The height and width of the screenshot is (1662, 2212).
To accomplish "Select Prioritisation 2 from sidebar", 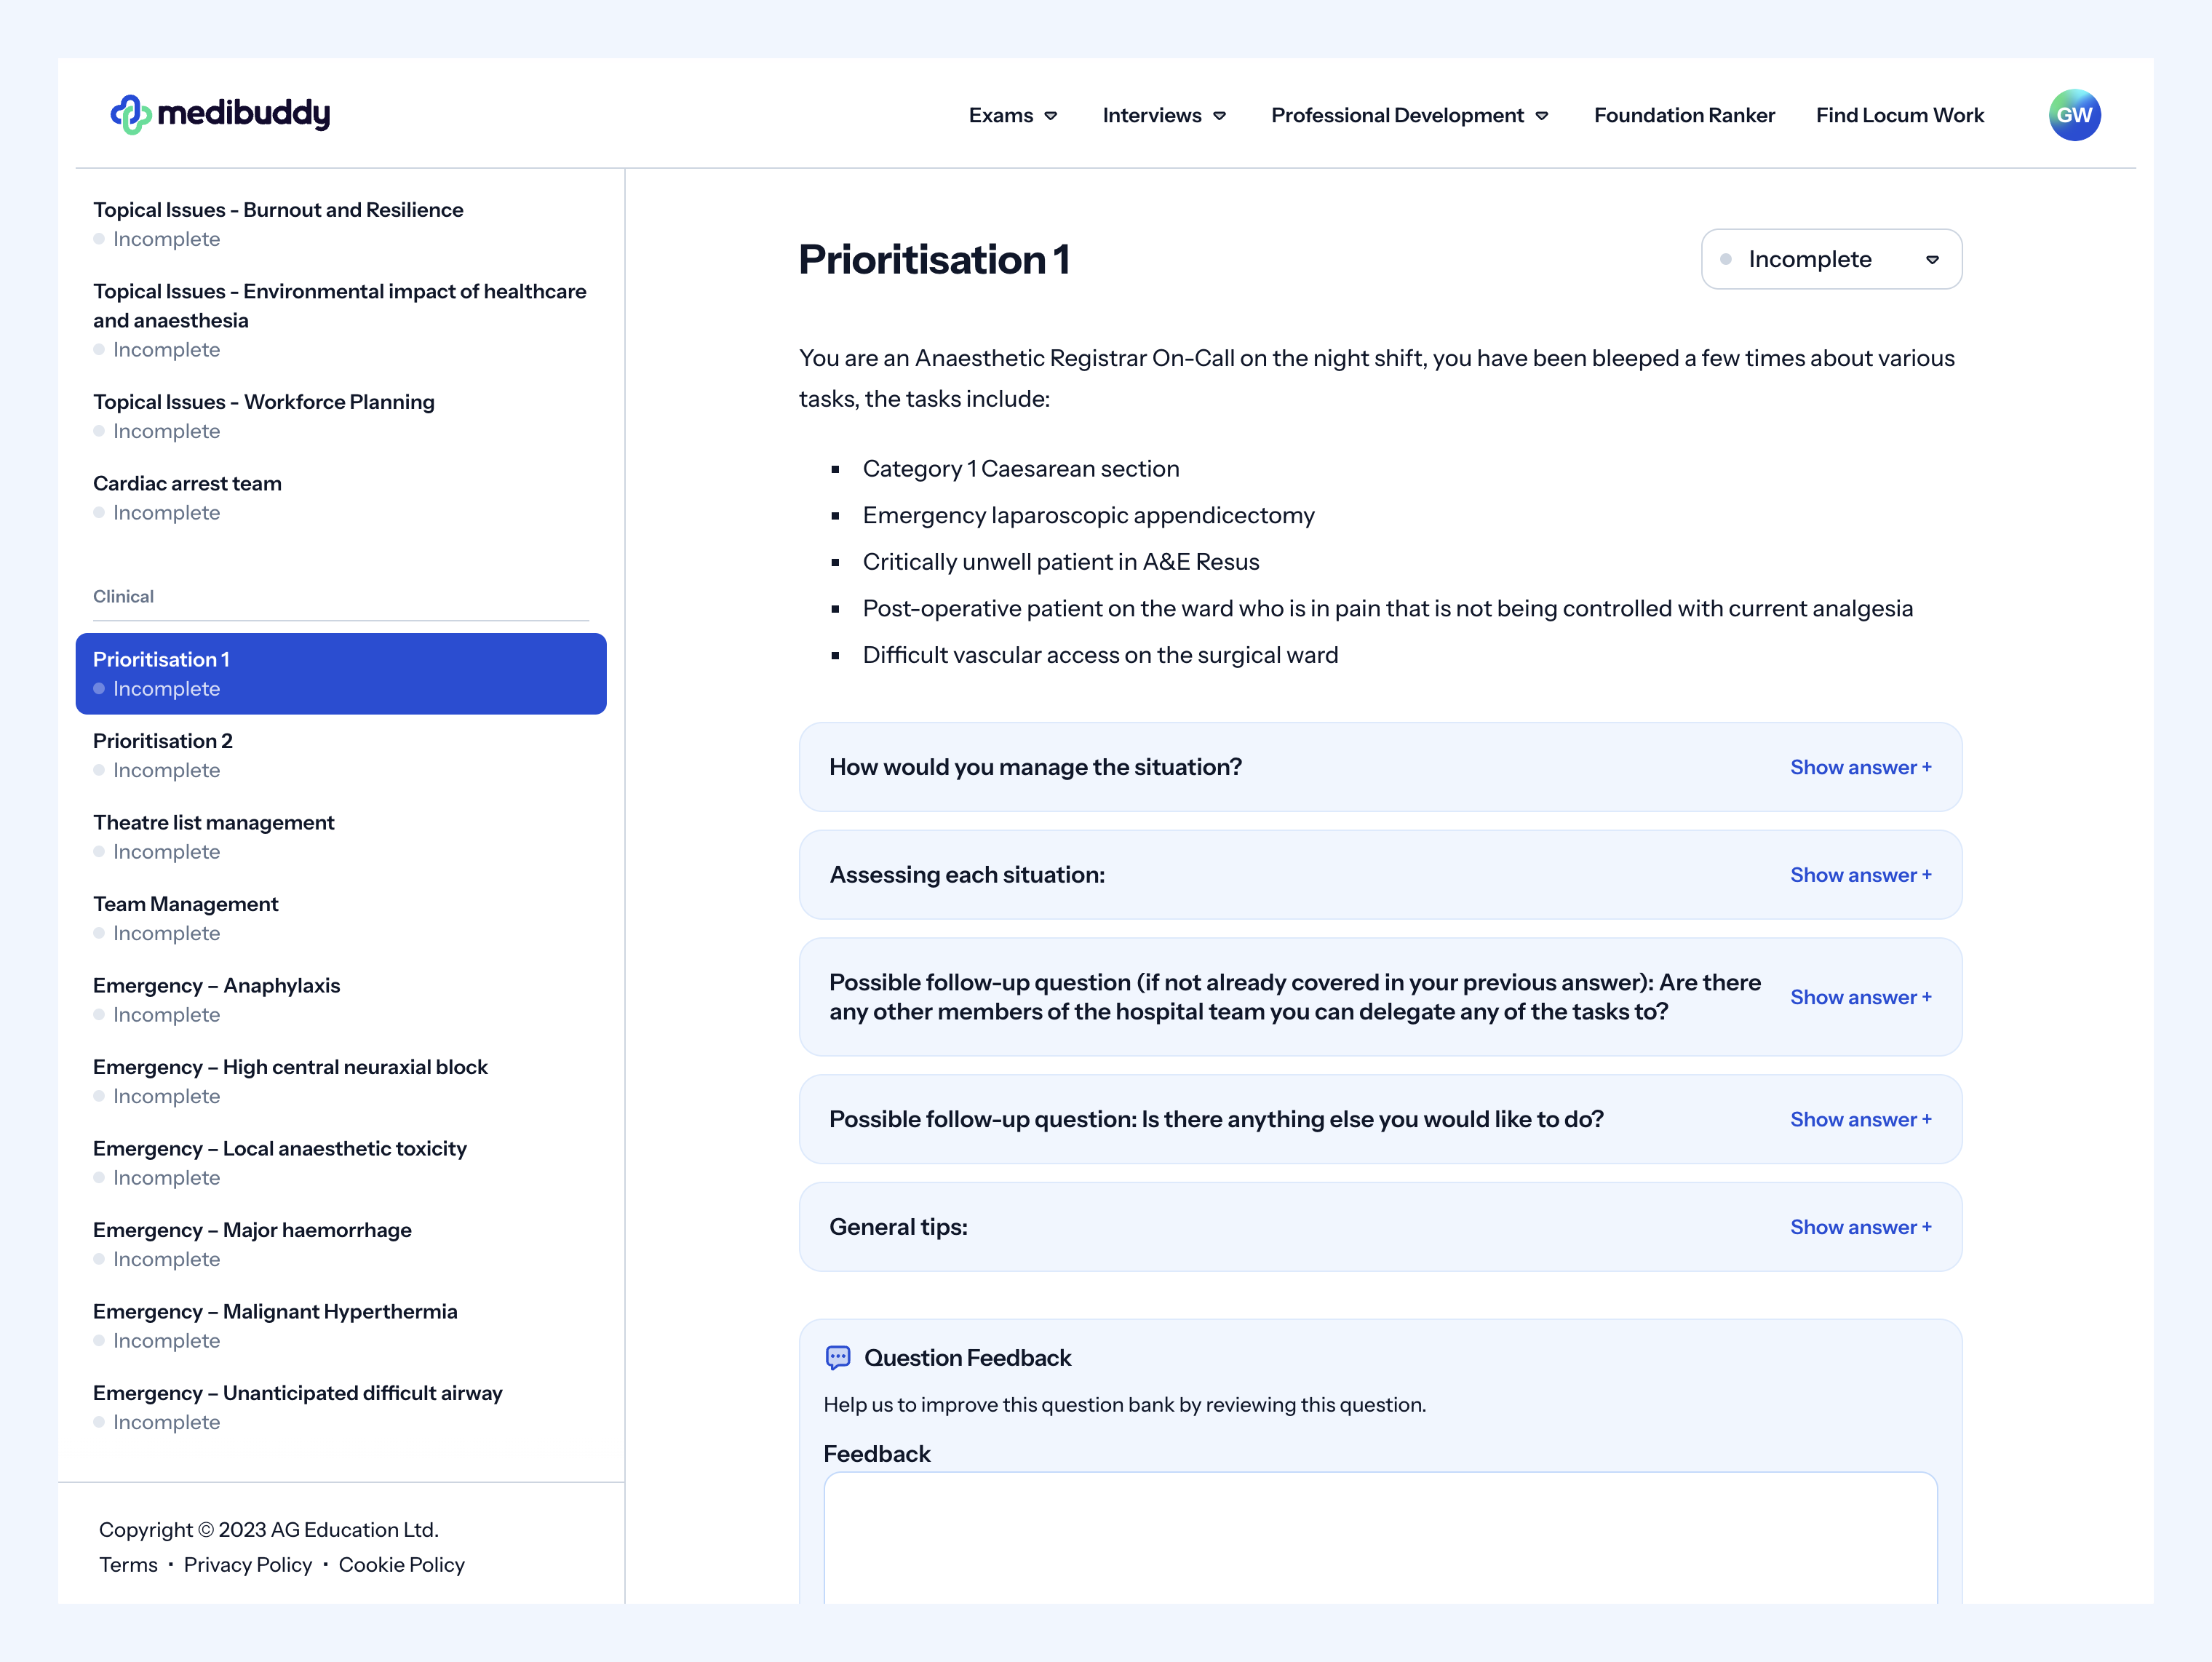I will 162,740.
